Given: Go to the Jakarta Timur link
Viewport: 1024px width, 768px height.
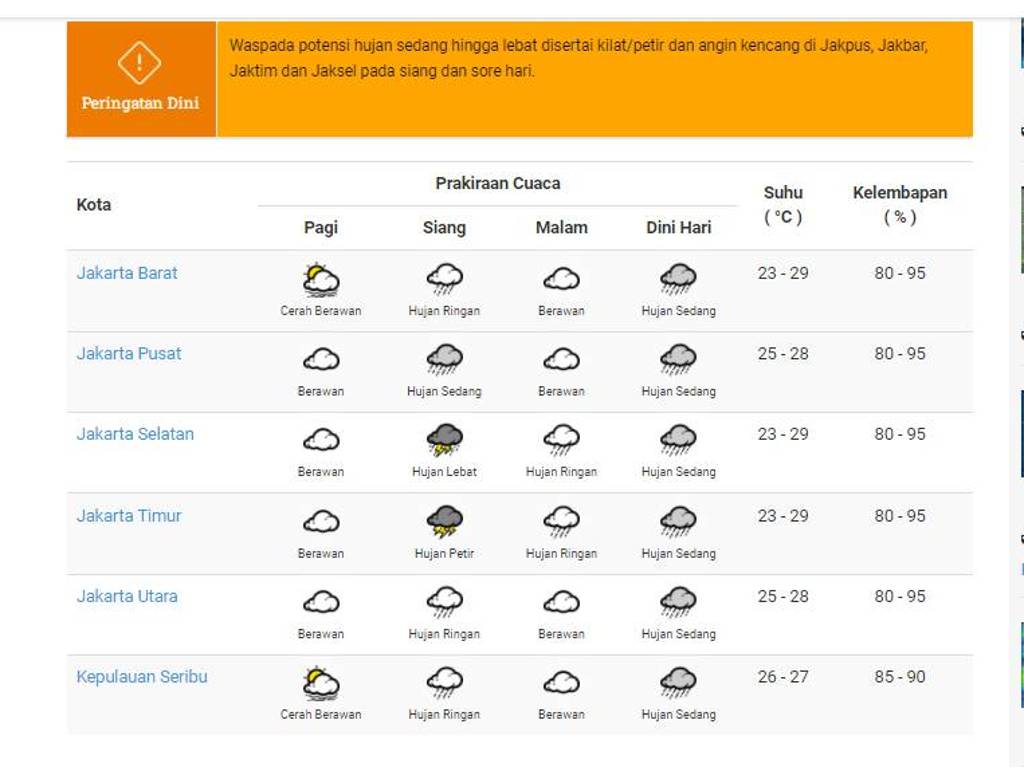Looking at the screenshot, I should [129, 516].
